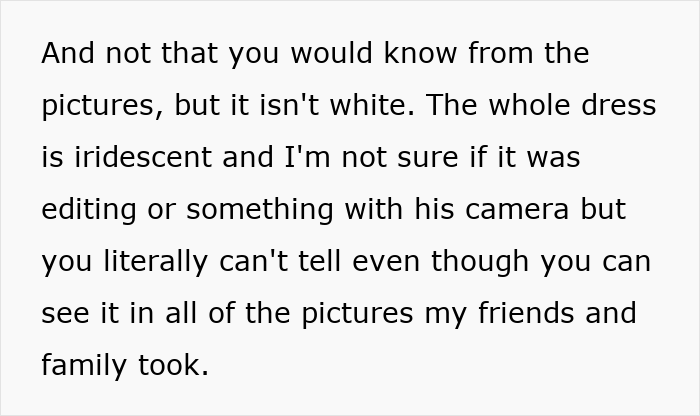This screenshot has height=416, width=700.
Task: Click the word "even" on the fifth line
Action: pos(386,262)
